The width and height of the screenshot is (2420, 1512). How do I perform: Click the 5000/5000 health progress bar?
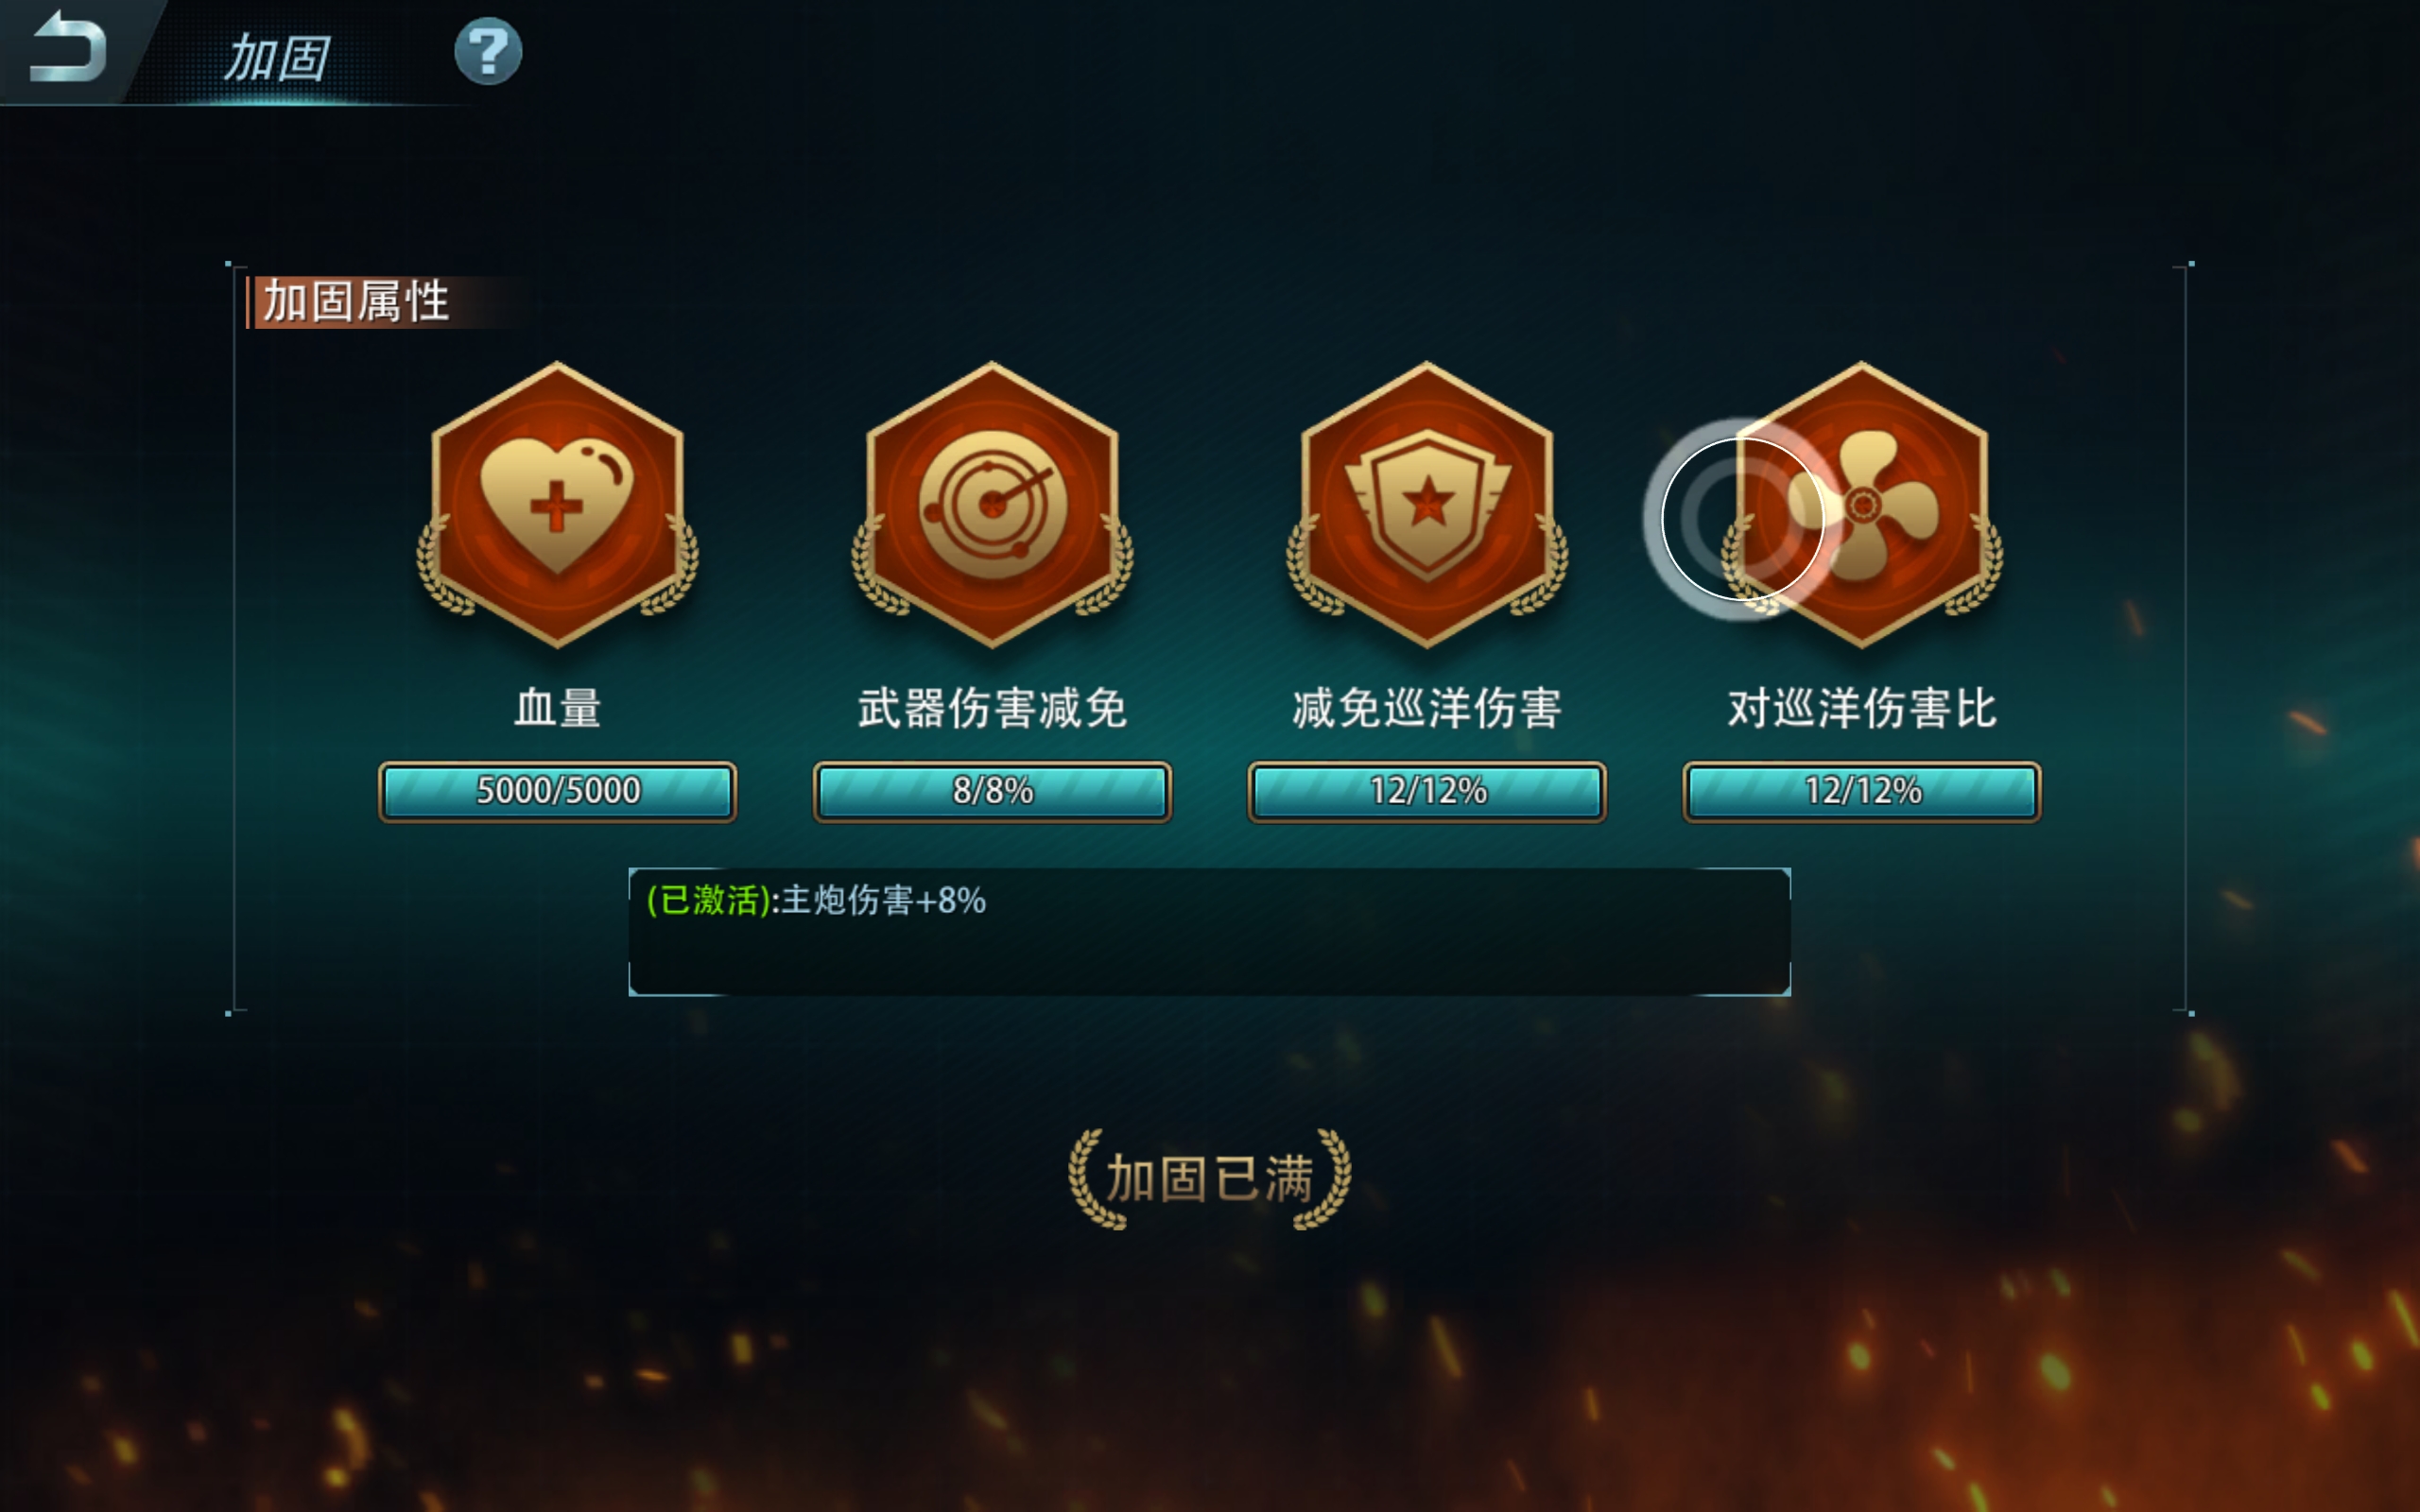(557, 792)
